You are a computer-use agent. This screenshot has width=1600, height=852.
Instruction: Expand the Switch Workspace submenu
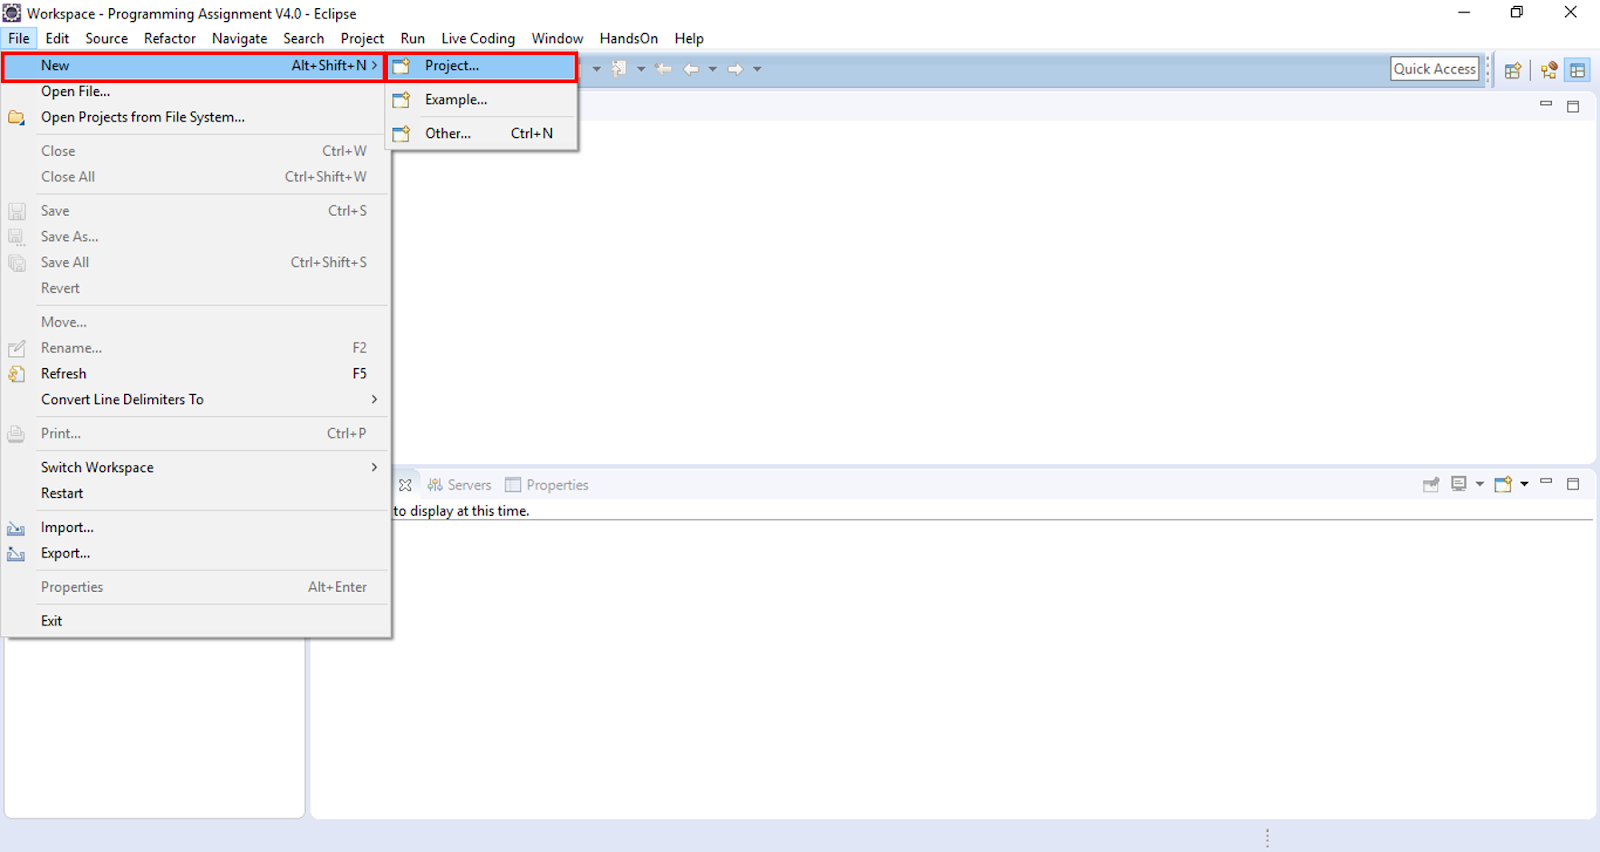coord(196,468)
